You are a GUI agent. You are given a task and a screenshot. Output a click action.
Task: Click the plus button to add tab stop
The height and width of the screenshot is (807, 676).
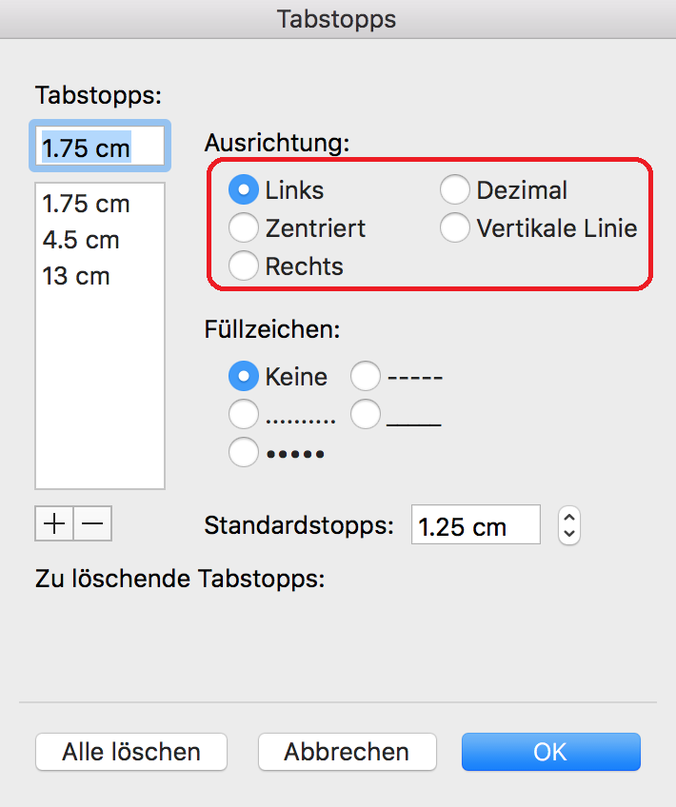point(54,523)
